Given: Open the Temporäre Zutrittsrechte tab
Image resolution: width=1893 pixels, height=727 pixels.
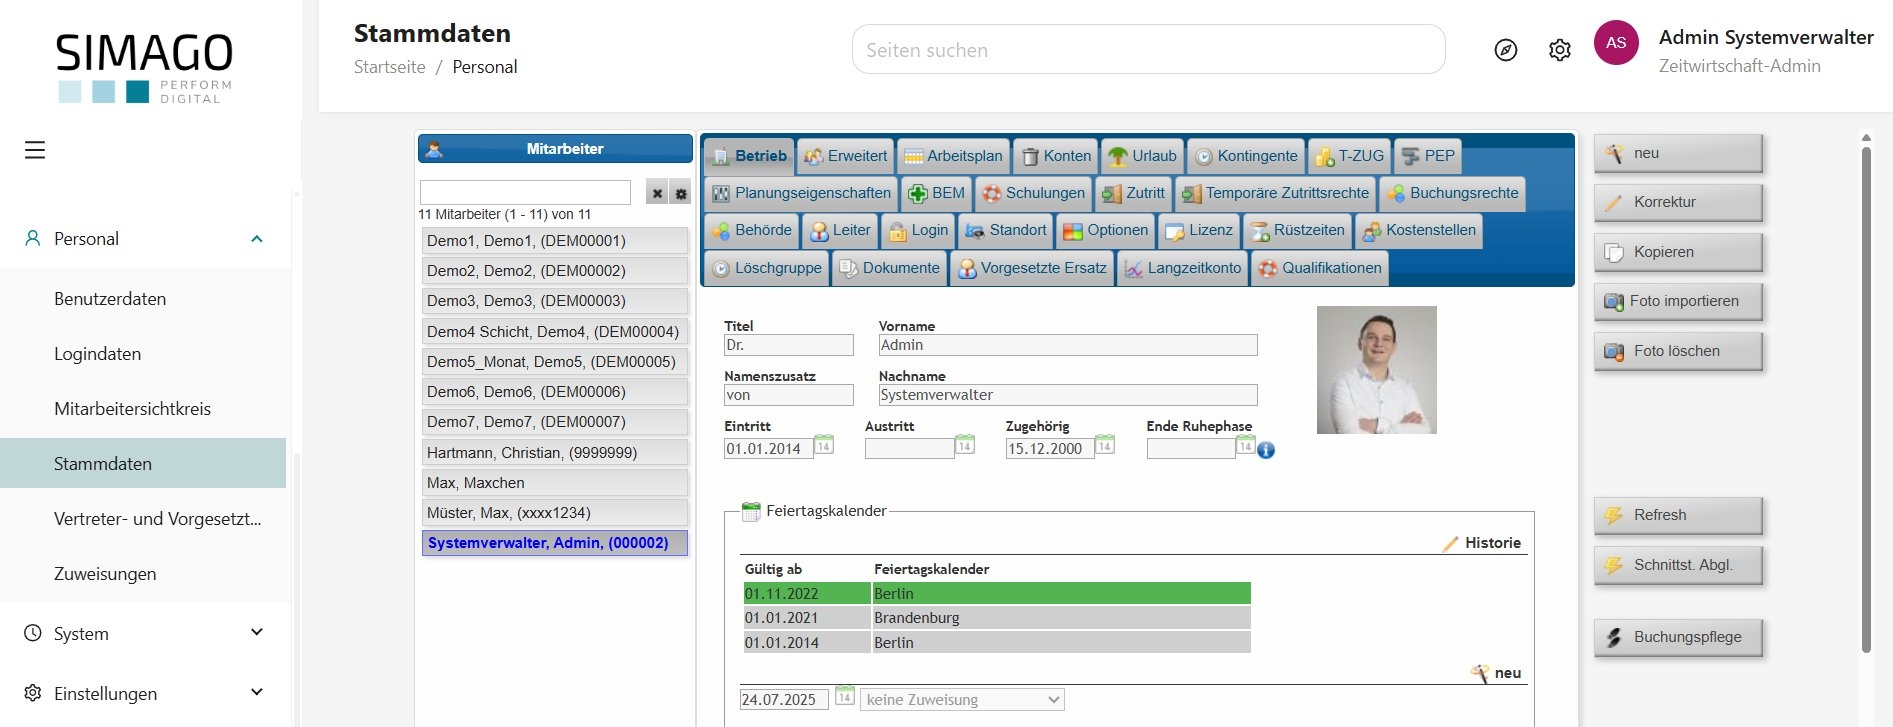Looking at the screenshot, I should pyautogui.click(x=1275, y=193).
